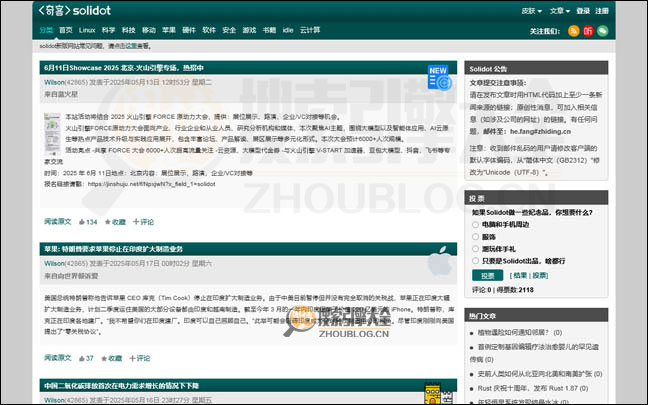648x405 pixels.
Task: Go to the 苹果 section
Action: click(169, 30)
